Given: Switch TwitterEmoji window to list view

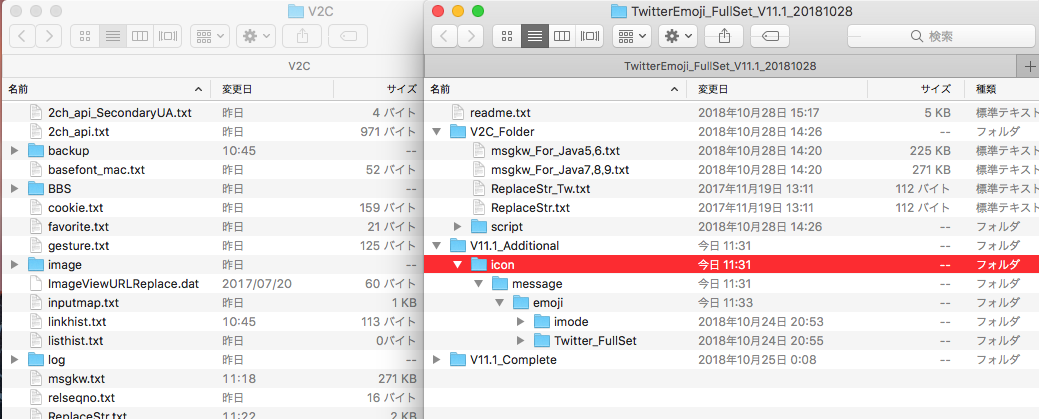Looking at the screenshot, I should click(535, 36).
